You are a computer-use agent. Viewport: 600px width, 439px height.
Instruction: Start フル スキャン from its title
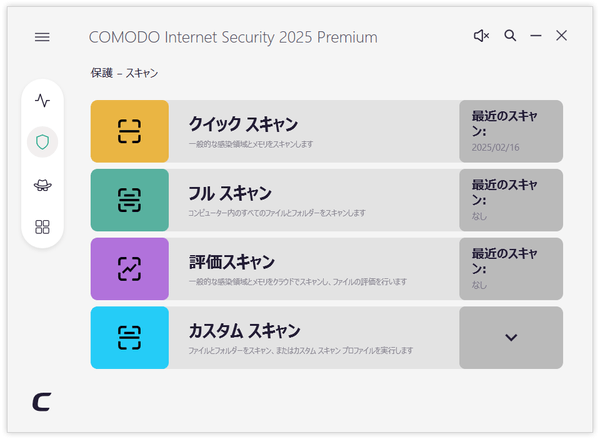pyautogui.click(x=230, y=193)
